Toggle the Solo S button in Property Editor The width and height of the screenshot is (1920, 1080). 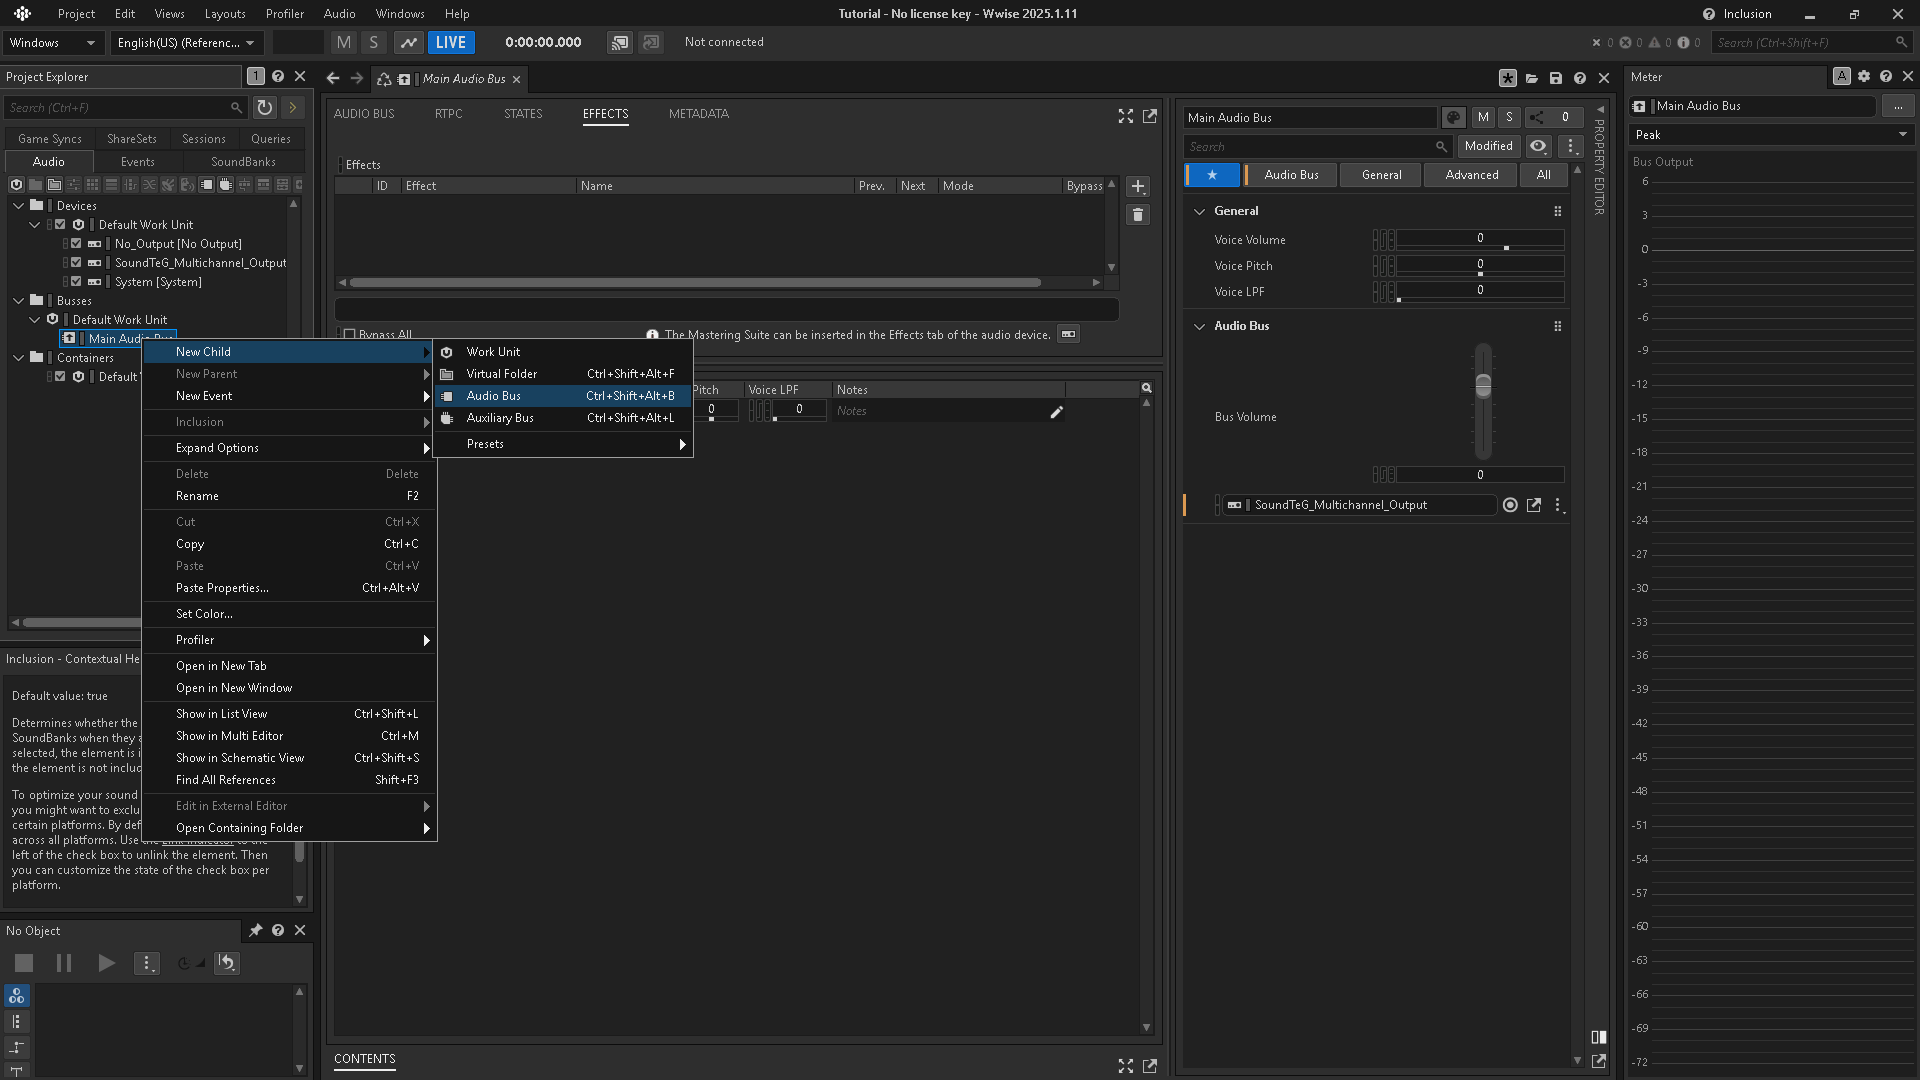(x=1509, y=117)
